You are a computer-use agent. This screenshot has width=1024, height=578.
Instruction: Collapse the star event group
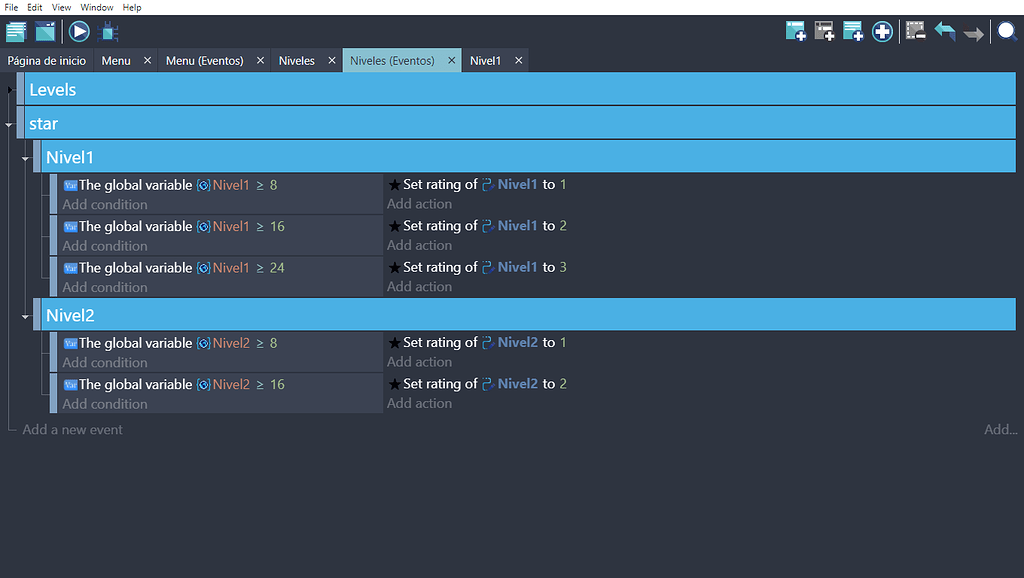[x=9, y=124]
